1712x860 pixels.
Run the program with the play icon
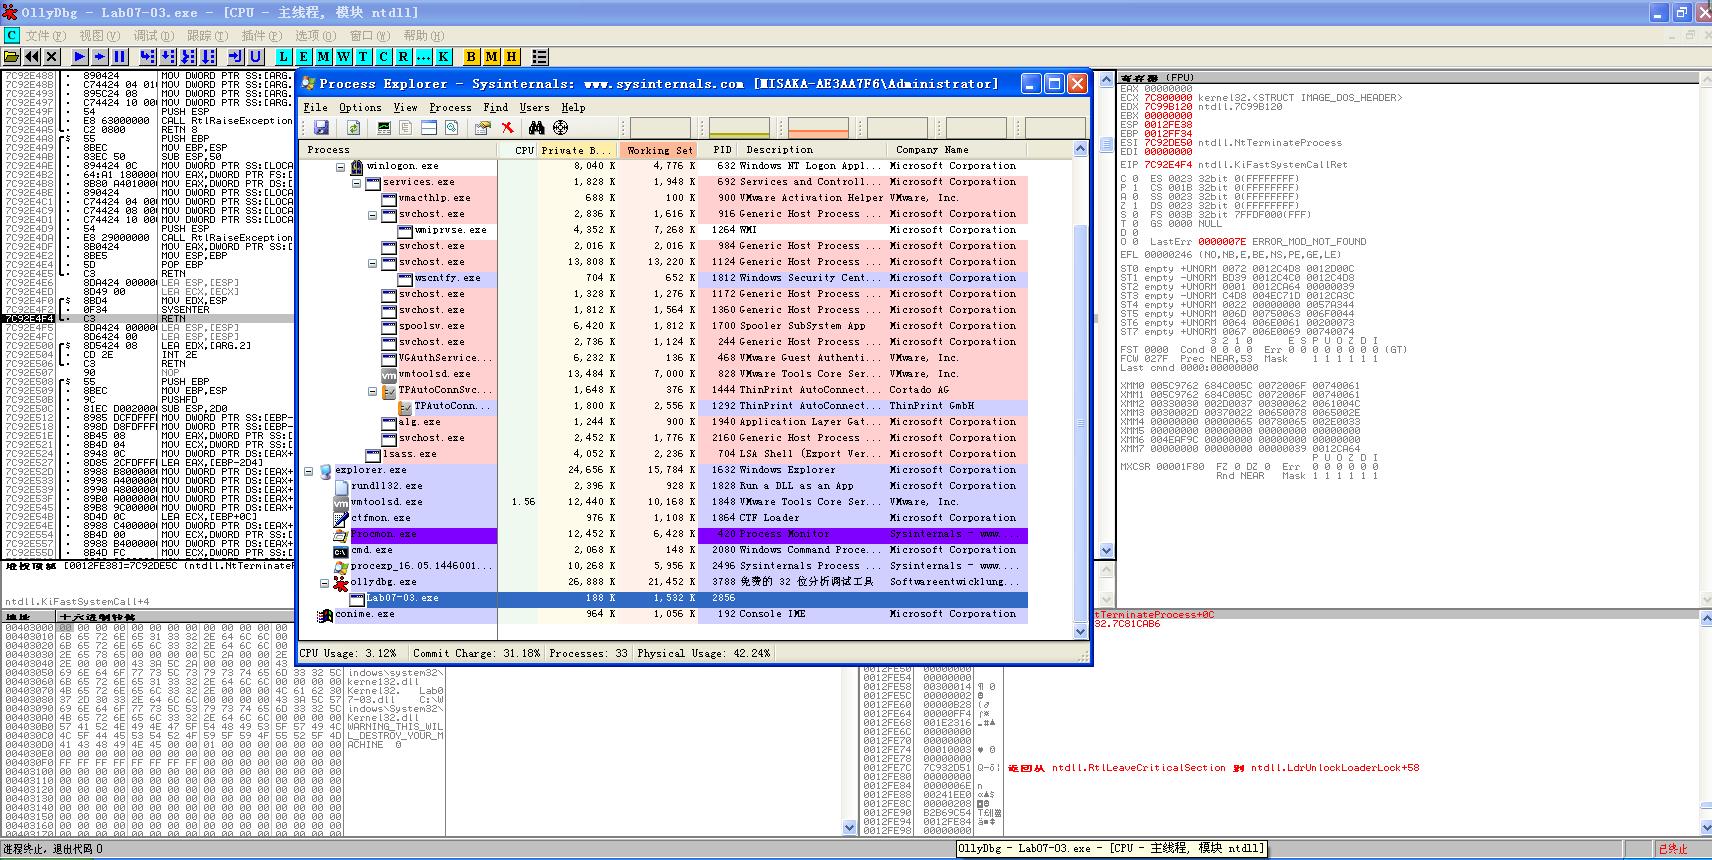(79, 57)
